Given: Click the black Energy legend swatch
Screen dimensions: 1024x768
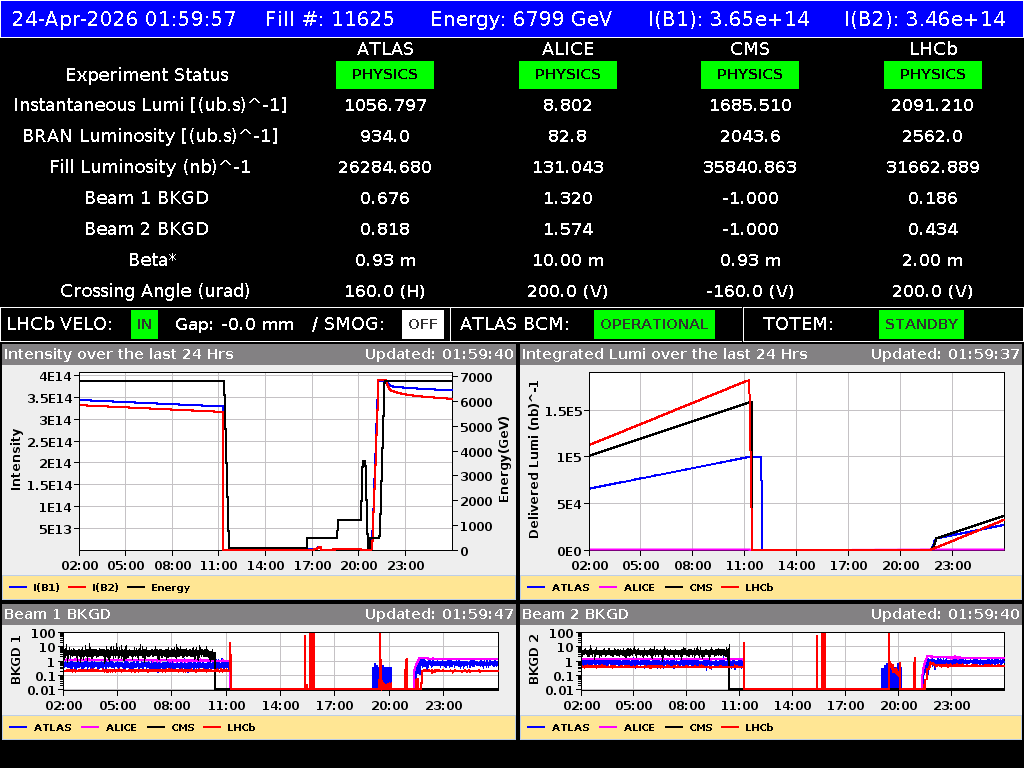Looking at the screenshot, I should [136, 587].
